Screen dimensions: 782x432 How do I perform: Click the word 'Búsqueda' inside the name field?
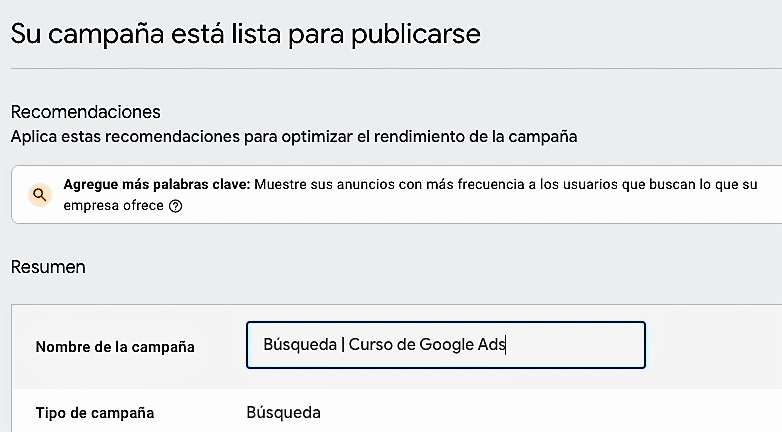click(x=298, y=345)
